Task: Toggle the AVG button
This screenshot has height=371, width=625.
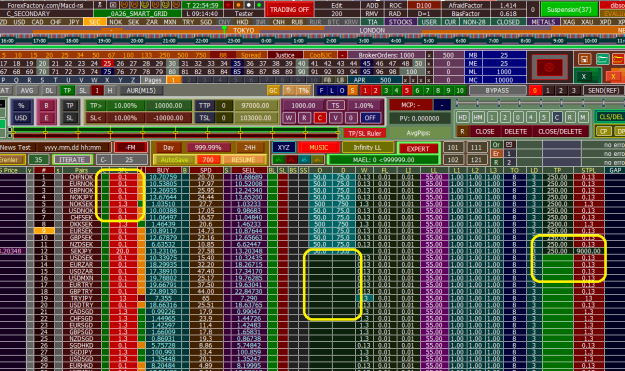Action: [x=27, y=90]
